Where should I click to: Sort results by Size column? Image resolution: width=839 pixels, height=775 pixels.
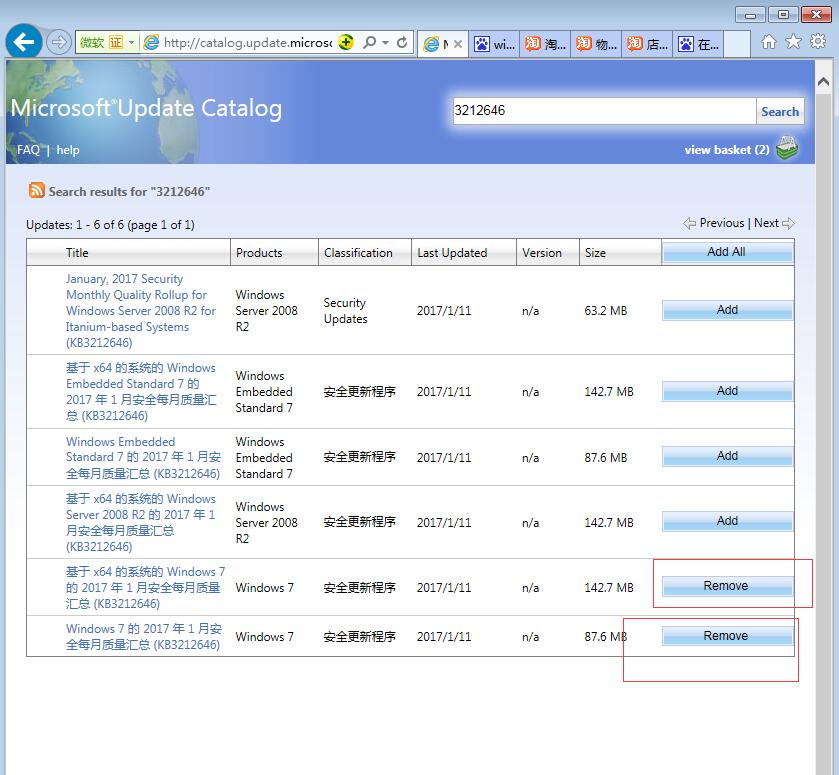(595, 253)
